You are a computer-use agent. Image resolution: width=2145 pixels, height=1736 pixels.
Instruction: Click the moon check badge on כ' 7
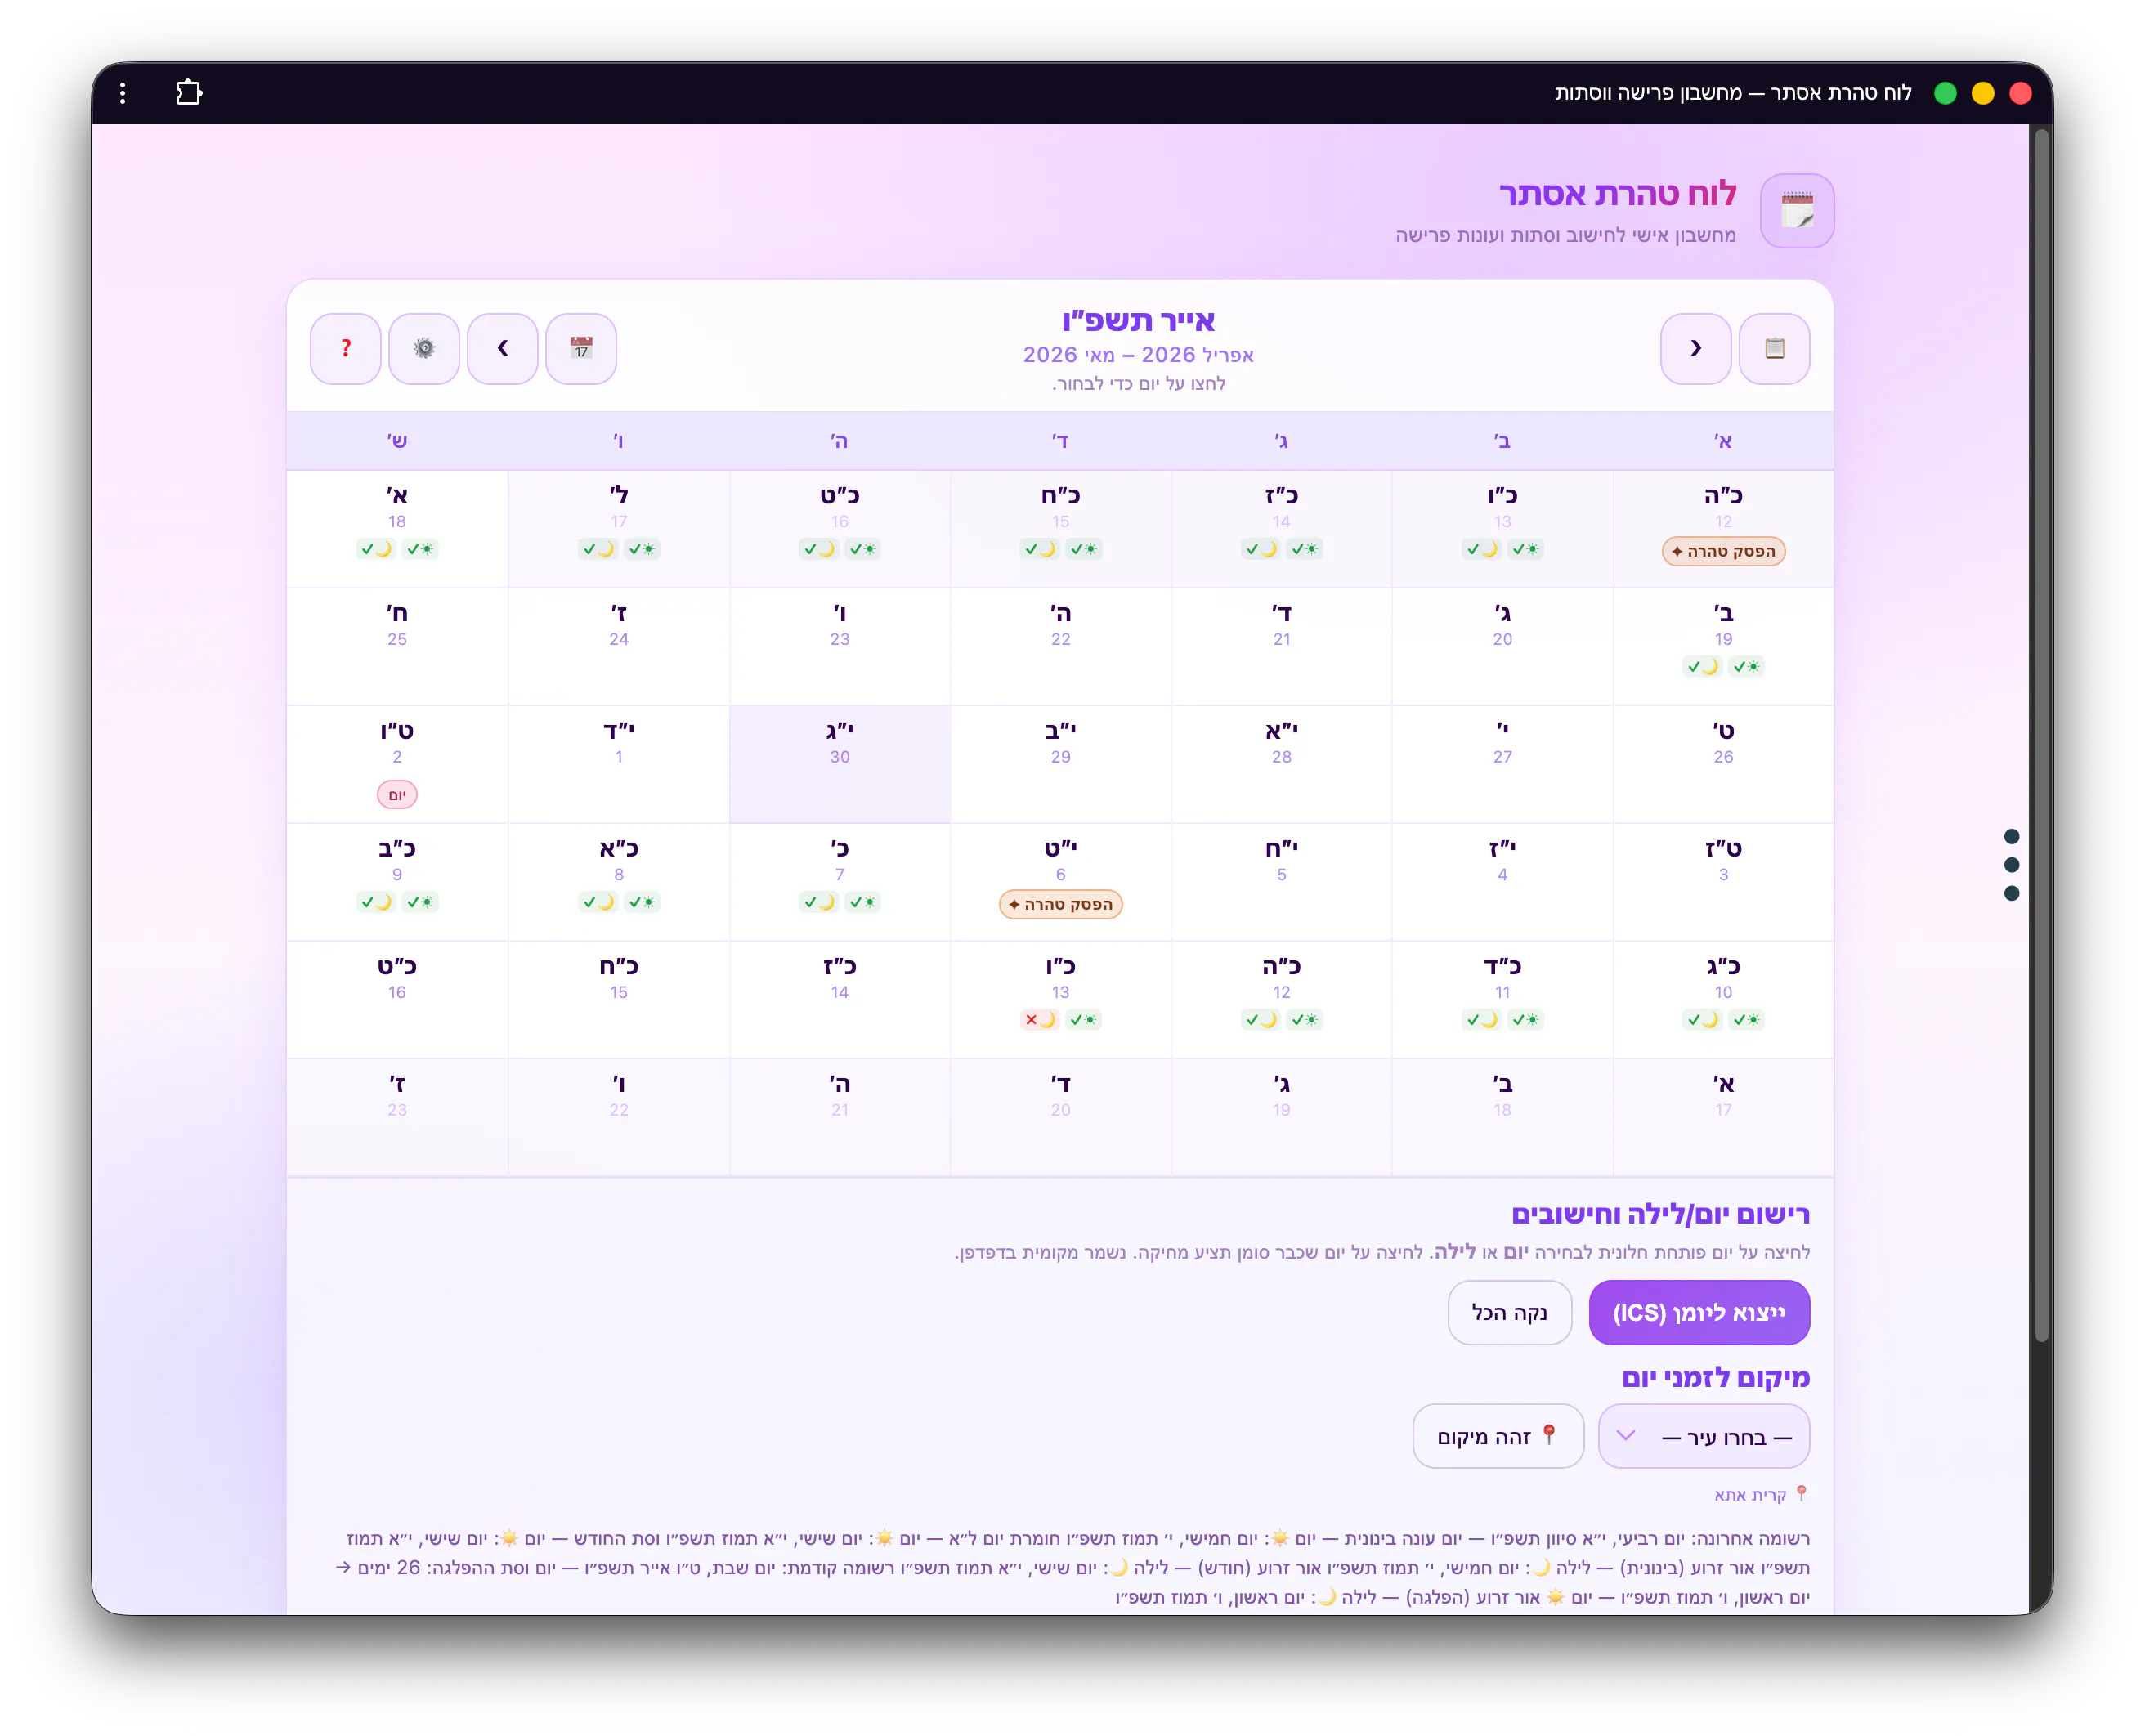(x=819, y=901)
